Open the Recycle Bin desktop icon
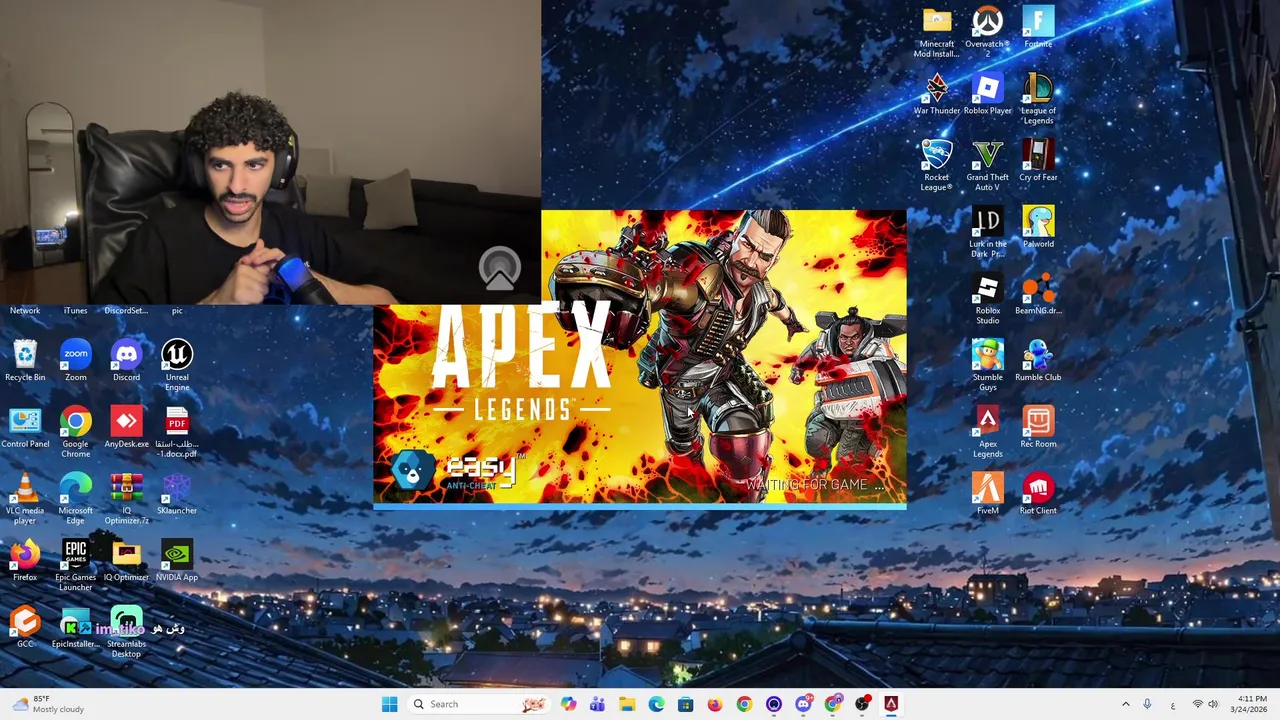 point(25,361)
